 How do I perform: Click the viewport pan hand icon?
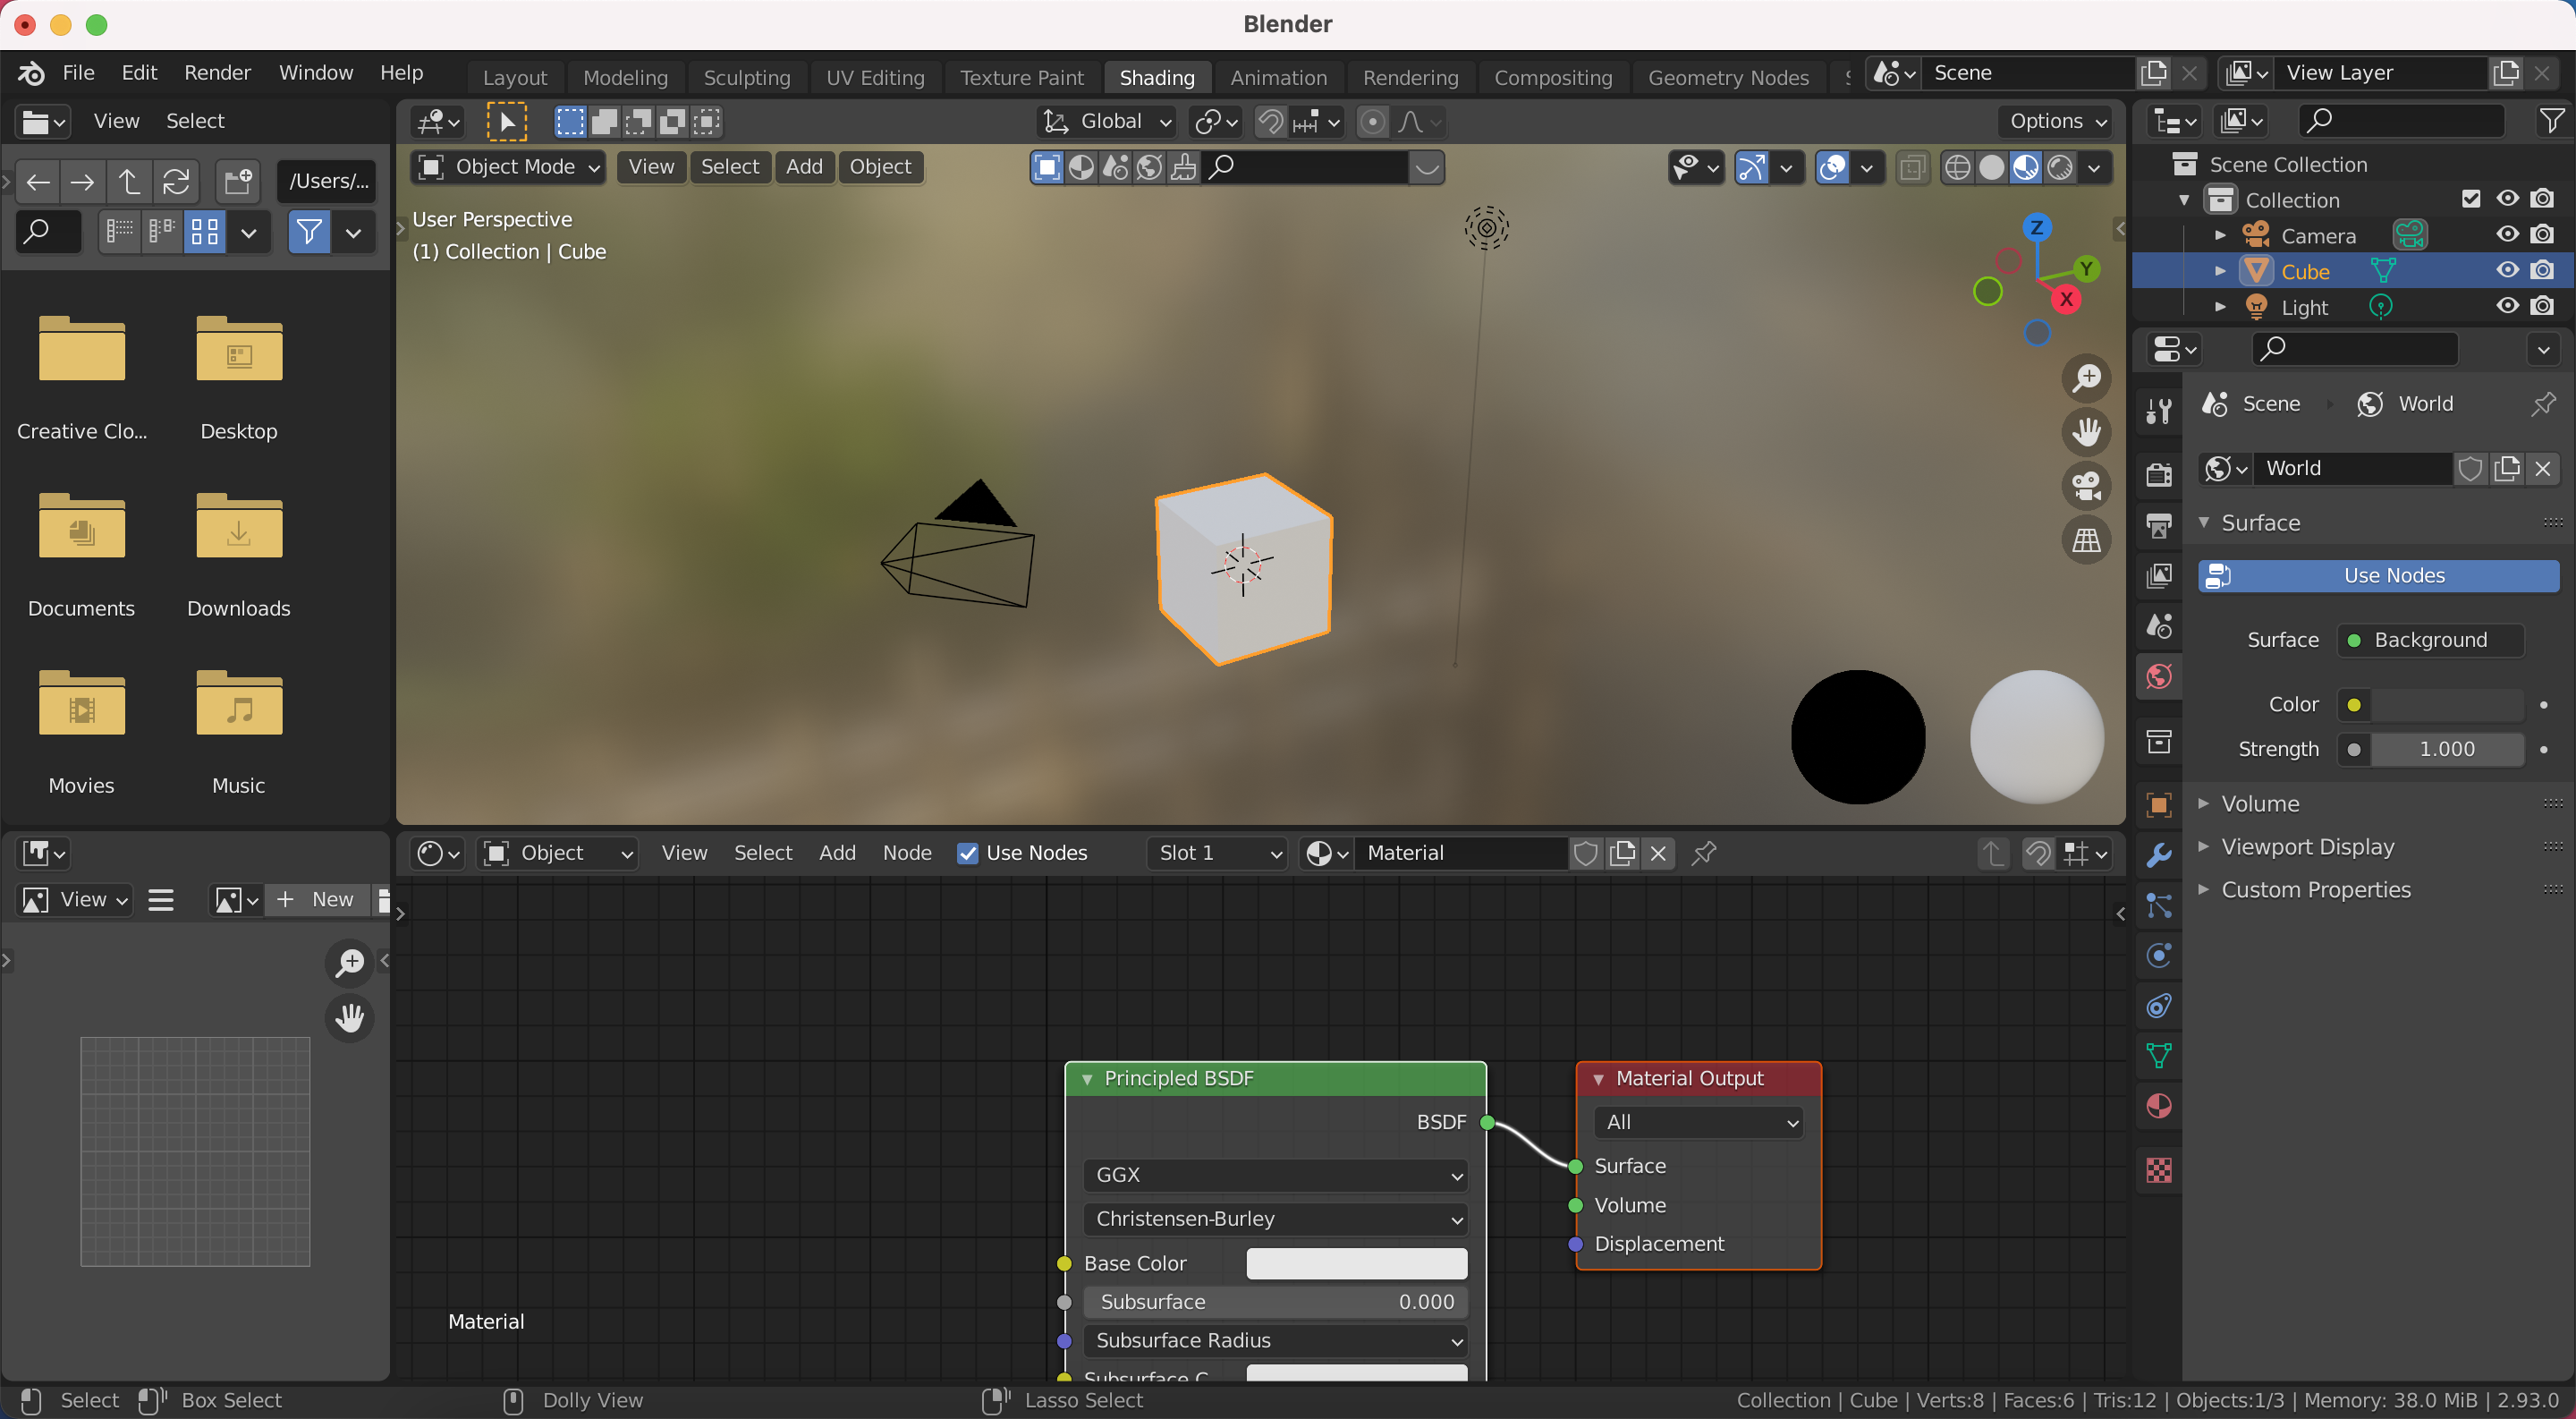point(2086,432)
